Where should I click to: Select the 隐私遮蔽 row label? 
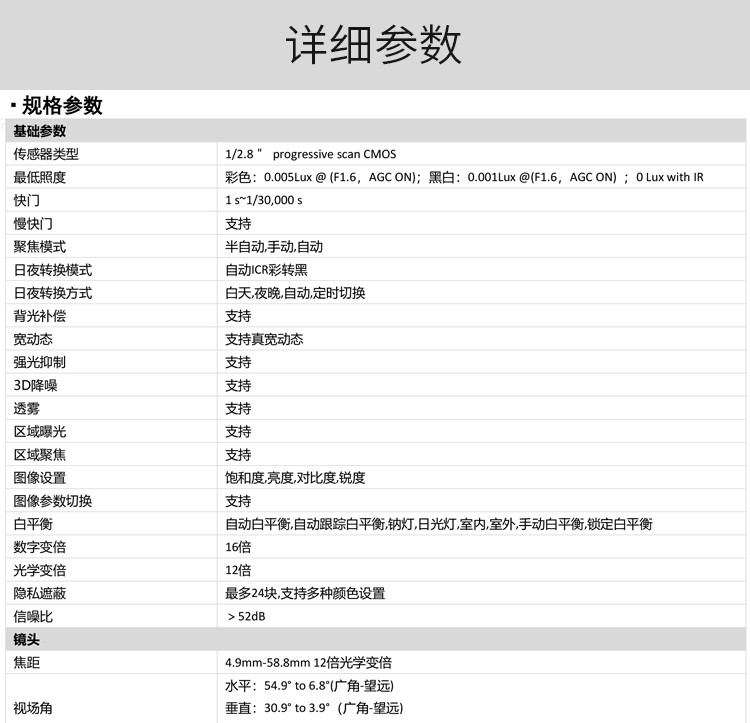click(x=40, y=593)
